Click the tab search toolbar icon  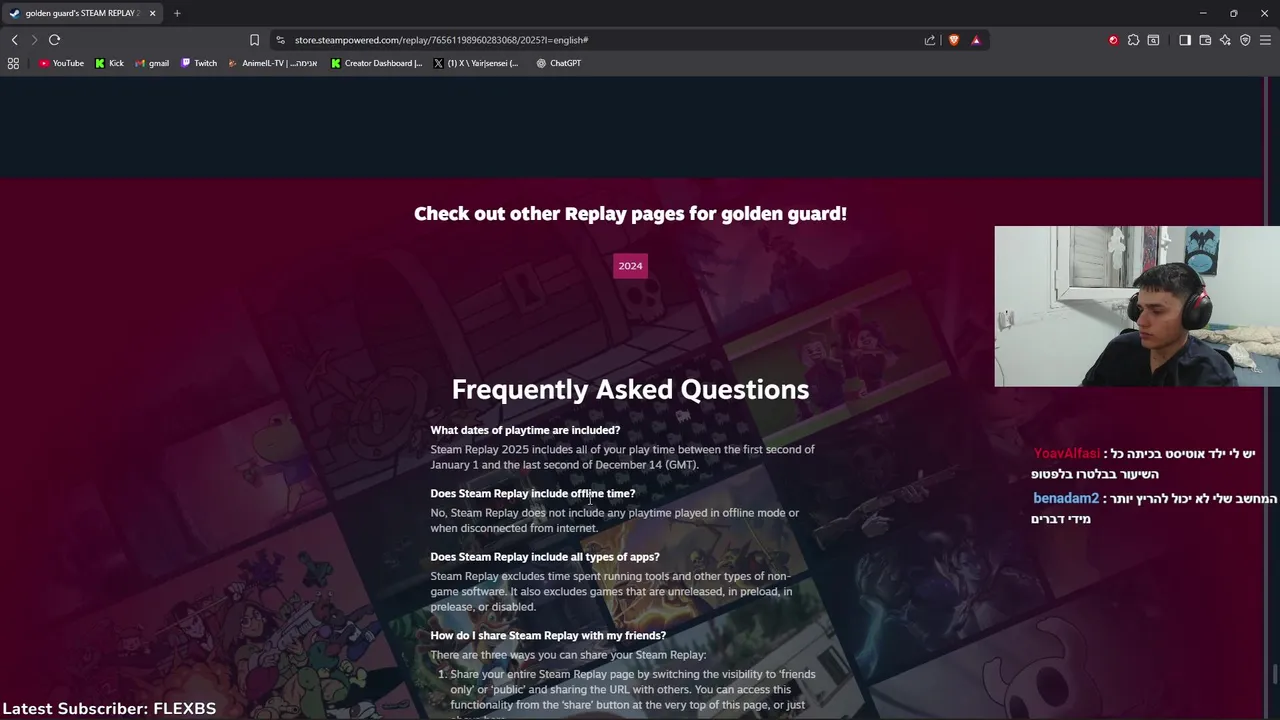[x=1153, y=40]
